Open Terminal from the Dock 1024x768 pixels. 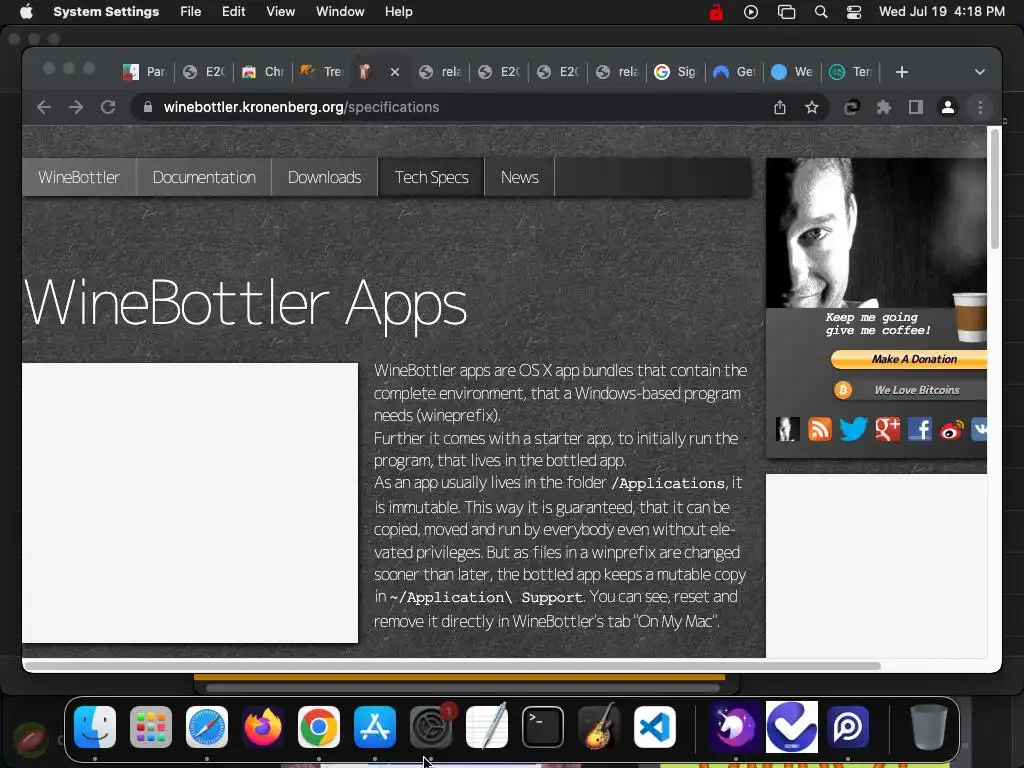(543, 726)
